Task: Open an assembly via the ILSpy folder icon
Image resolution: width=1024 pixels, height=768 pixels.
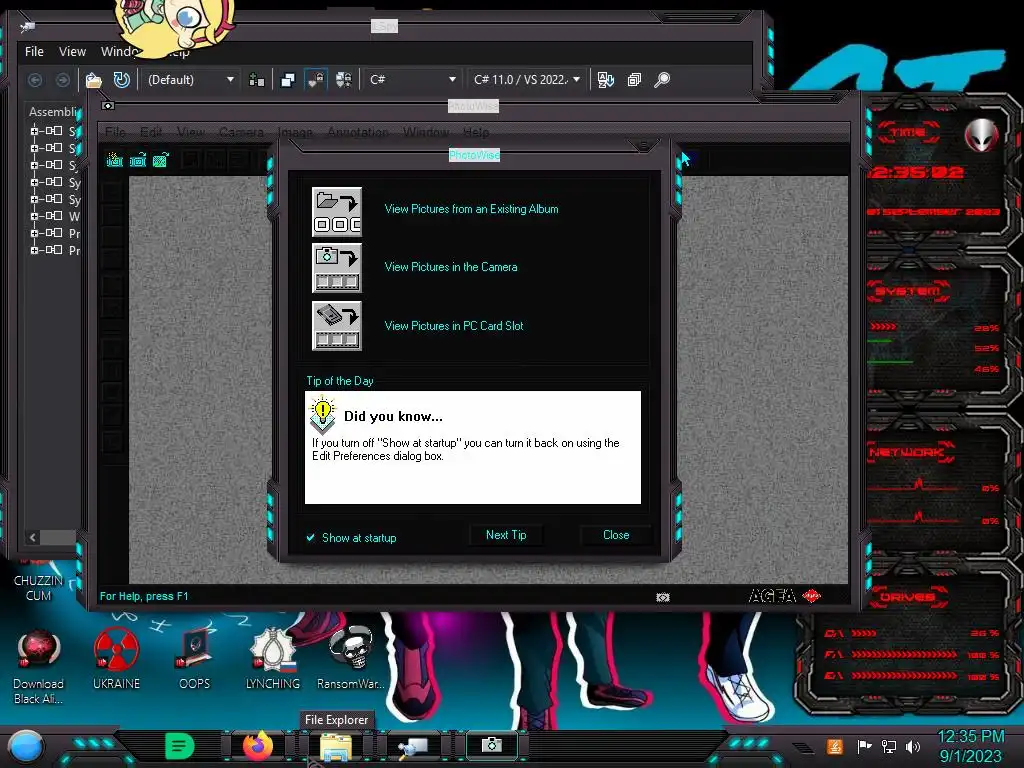Action: [x=93, y=80]
